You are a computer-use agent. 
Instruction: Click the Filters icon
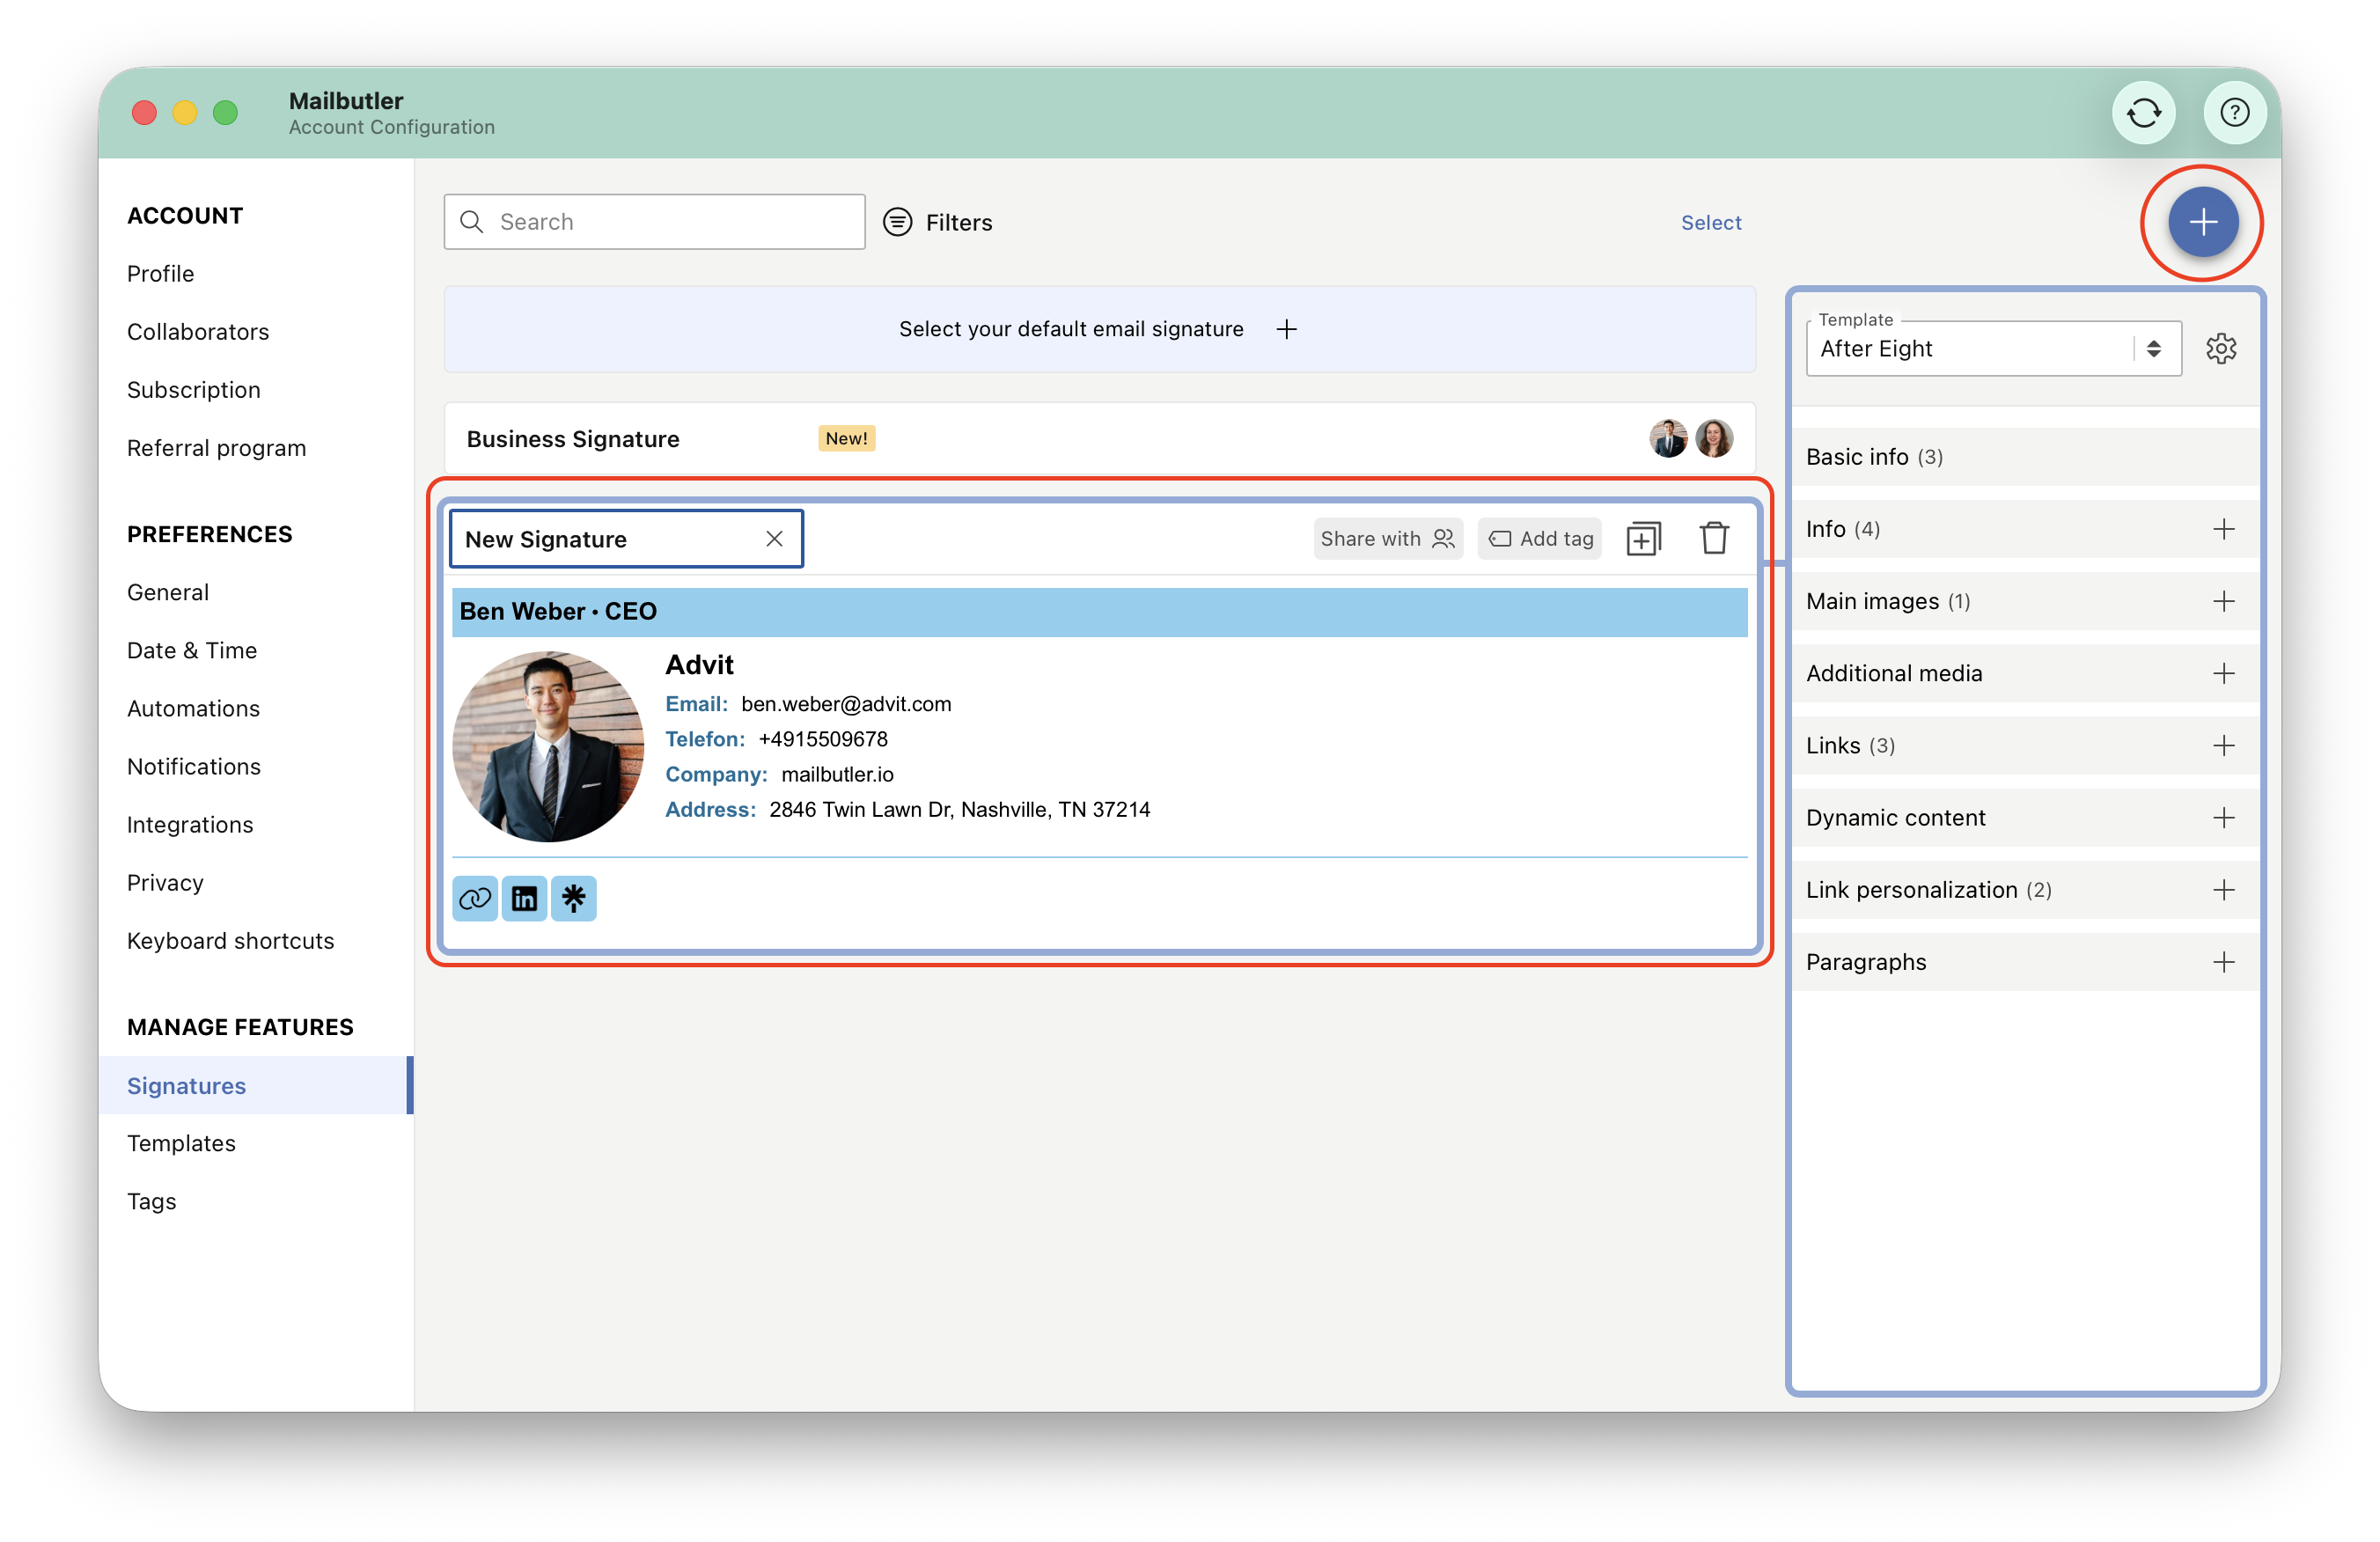897,222
